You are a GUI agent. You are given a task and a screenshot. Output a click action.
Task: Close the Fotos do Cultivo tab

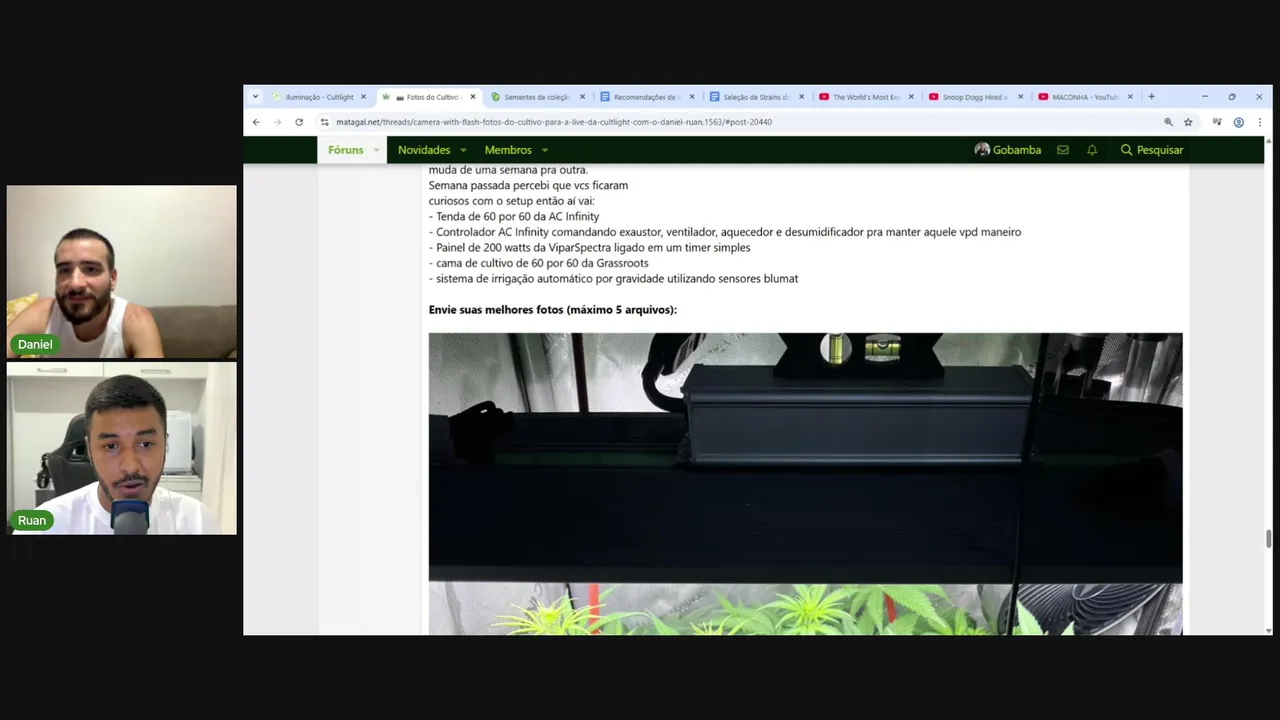[473, 97]
